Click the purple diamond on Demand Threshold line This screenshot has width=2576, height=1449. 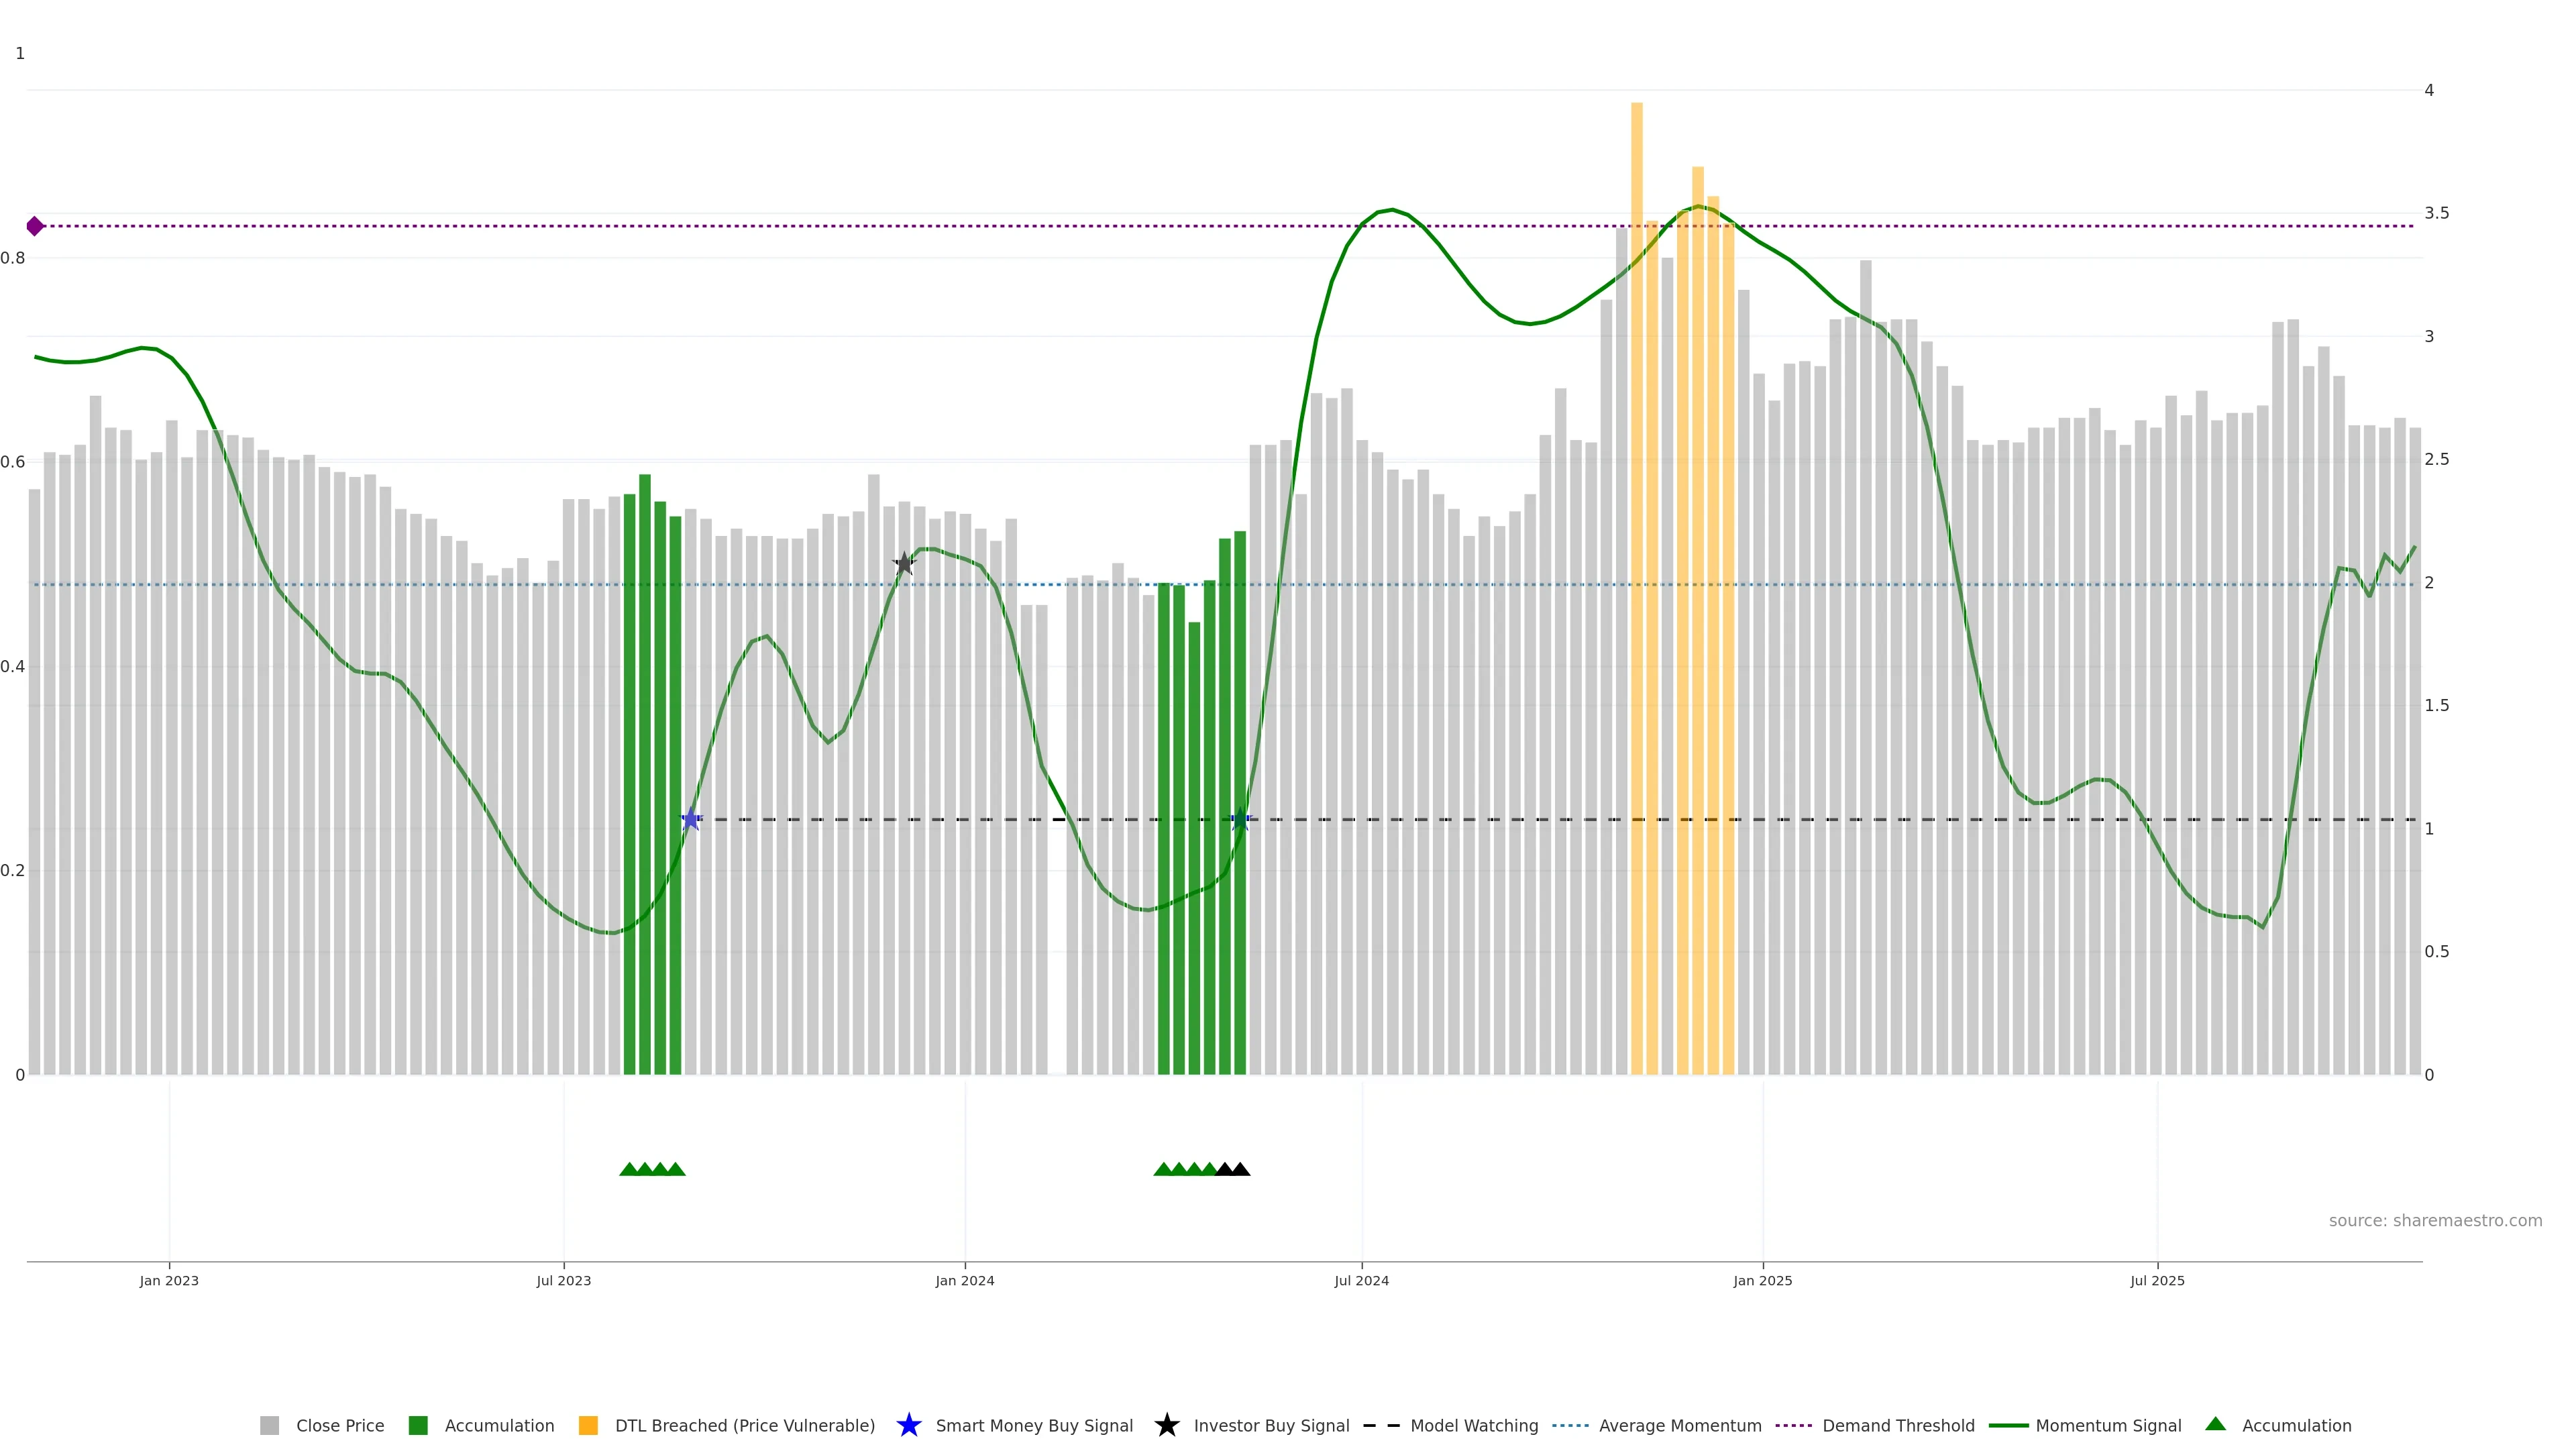(35, 226)
